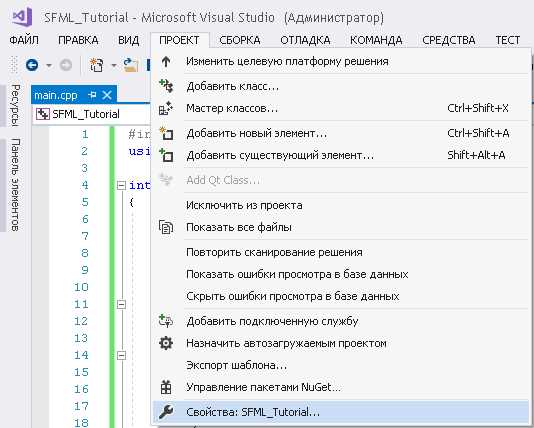The width and height of the screenshot is (534, 428).
Task: Click the disabled Add Qt Class... entry
Action: coord(341,180)
